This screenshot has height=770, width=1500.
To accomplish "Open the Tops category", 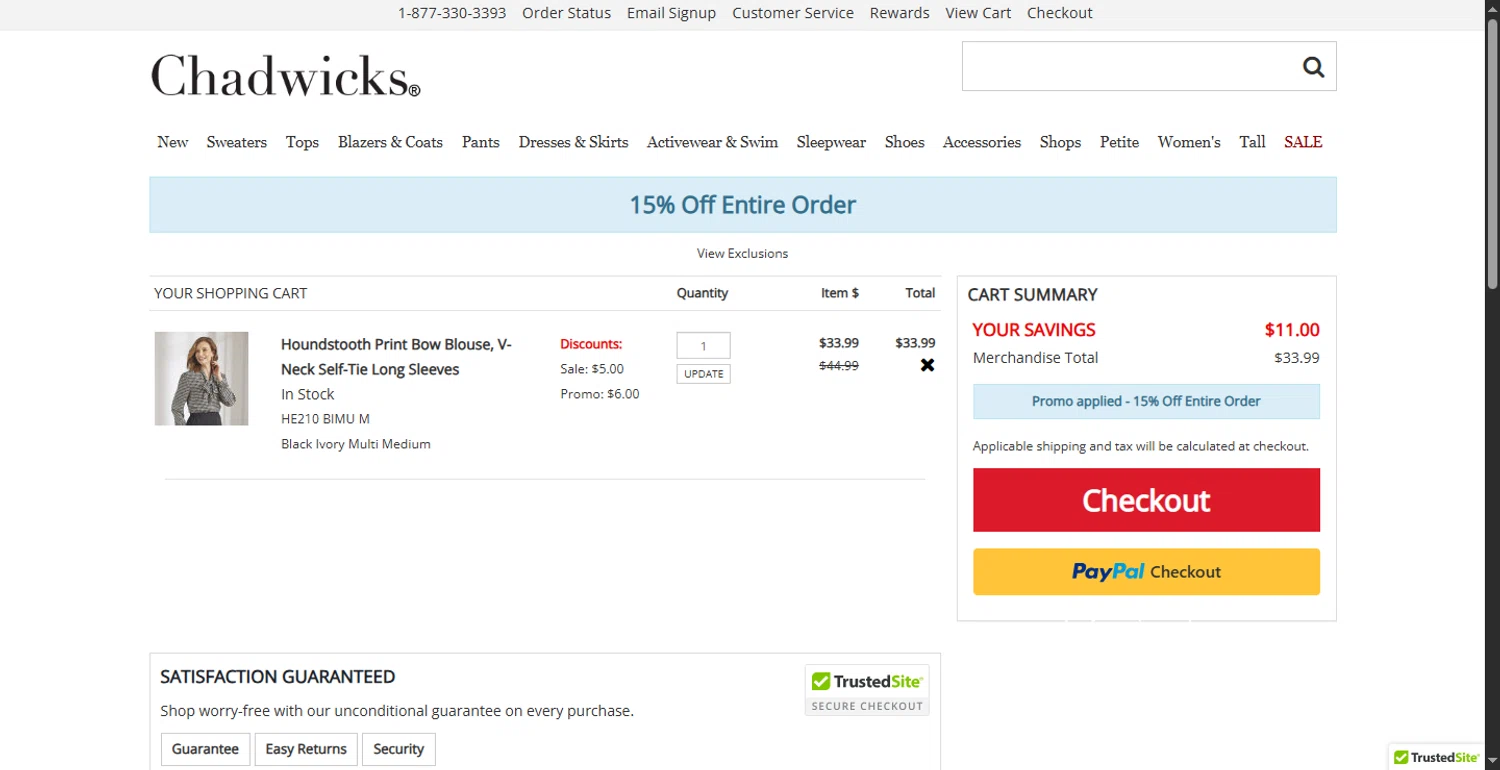I will pos(302,142).
